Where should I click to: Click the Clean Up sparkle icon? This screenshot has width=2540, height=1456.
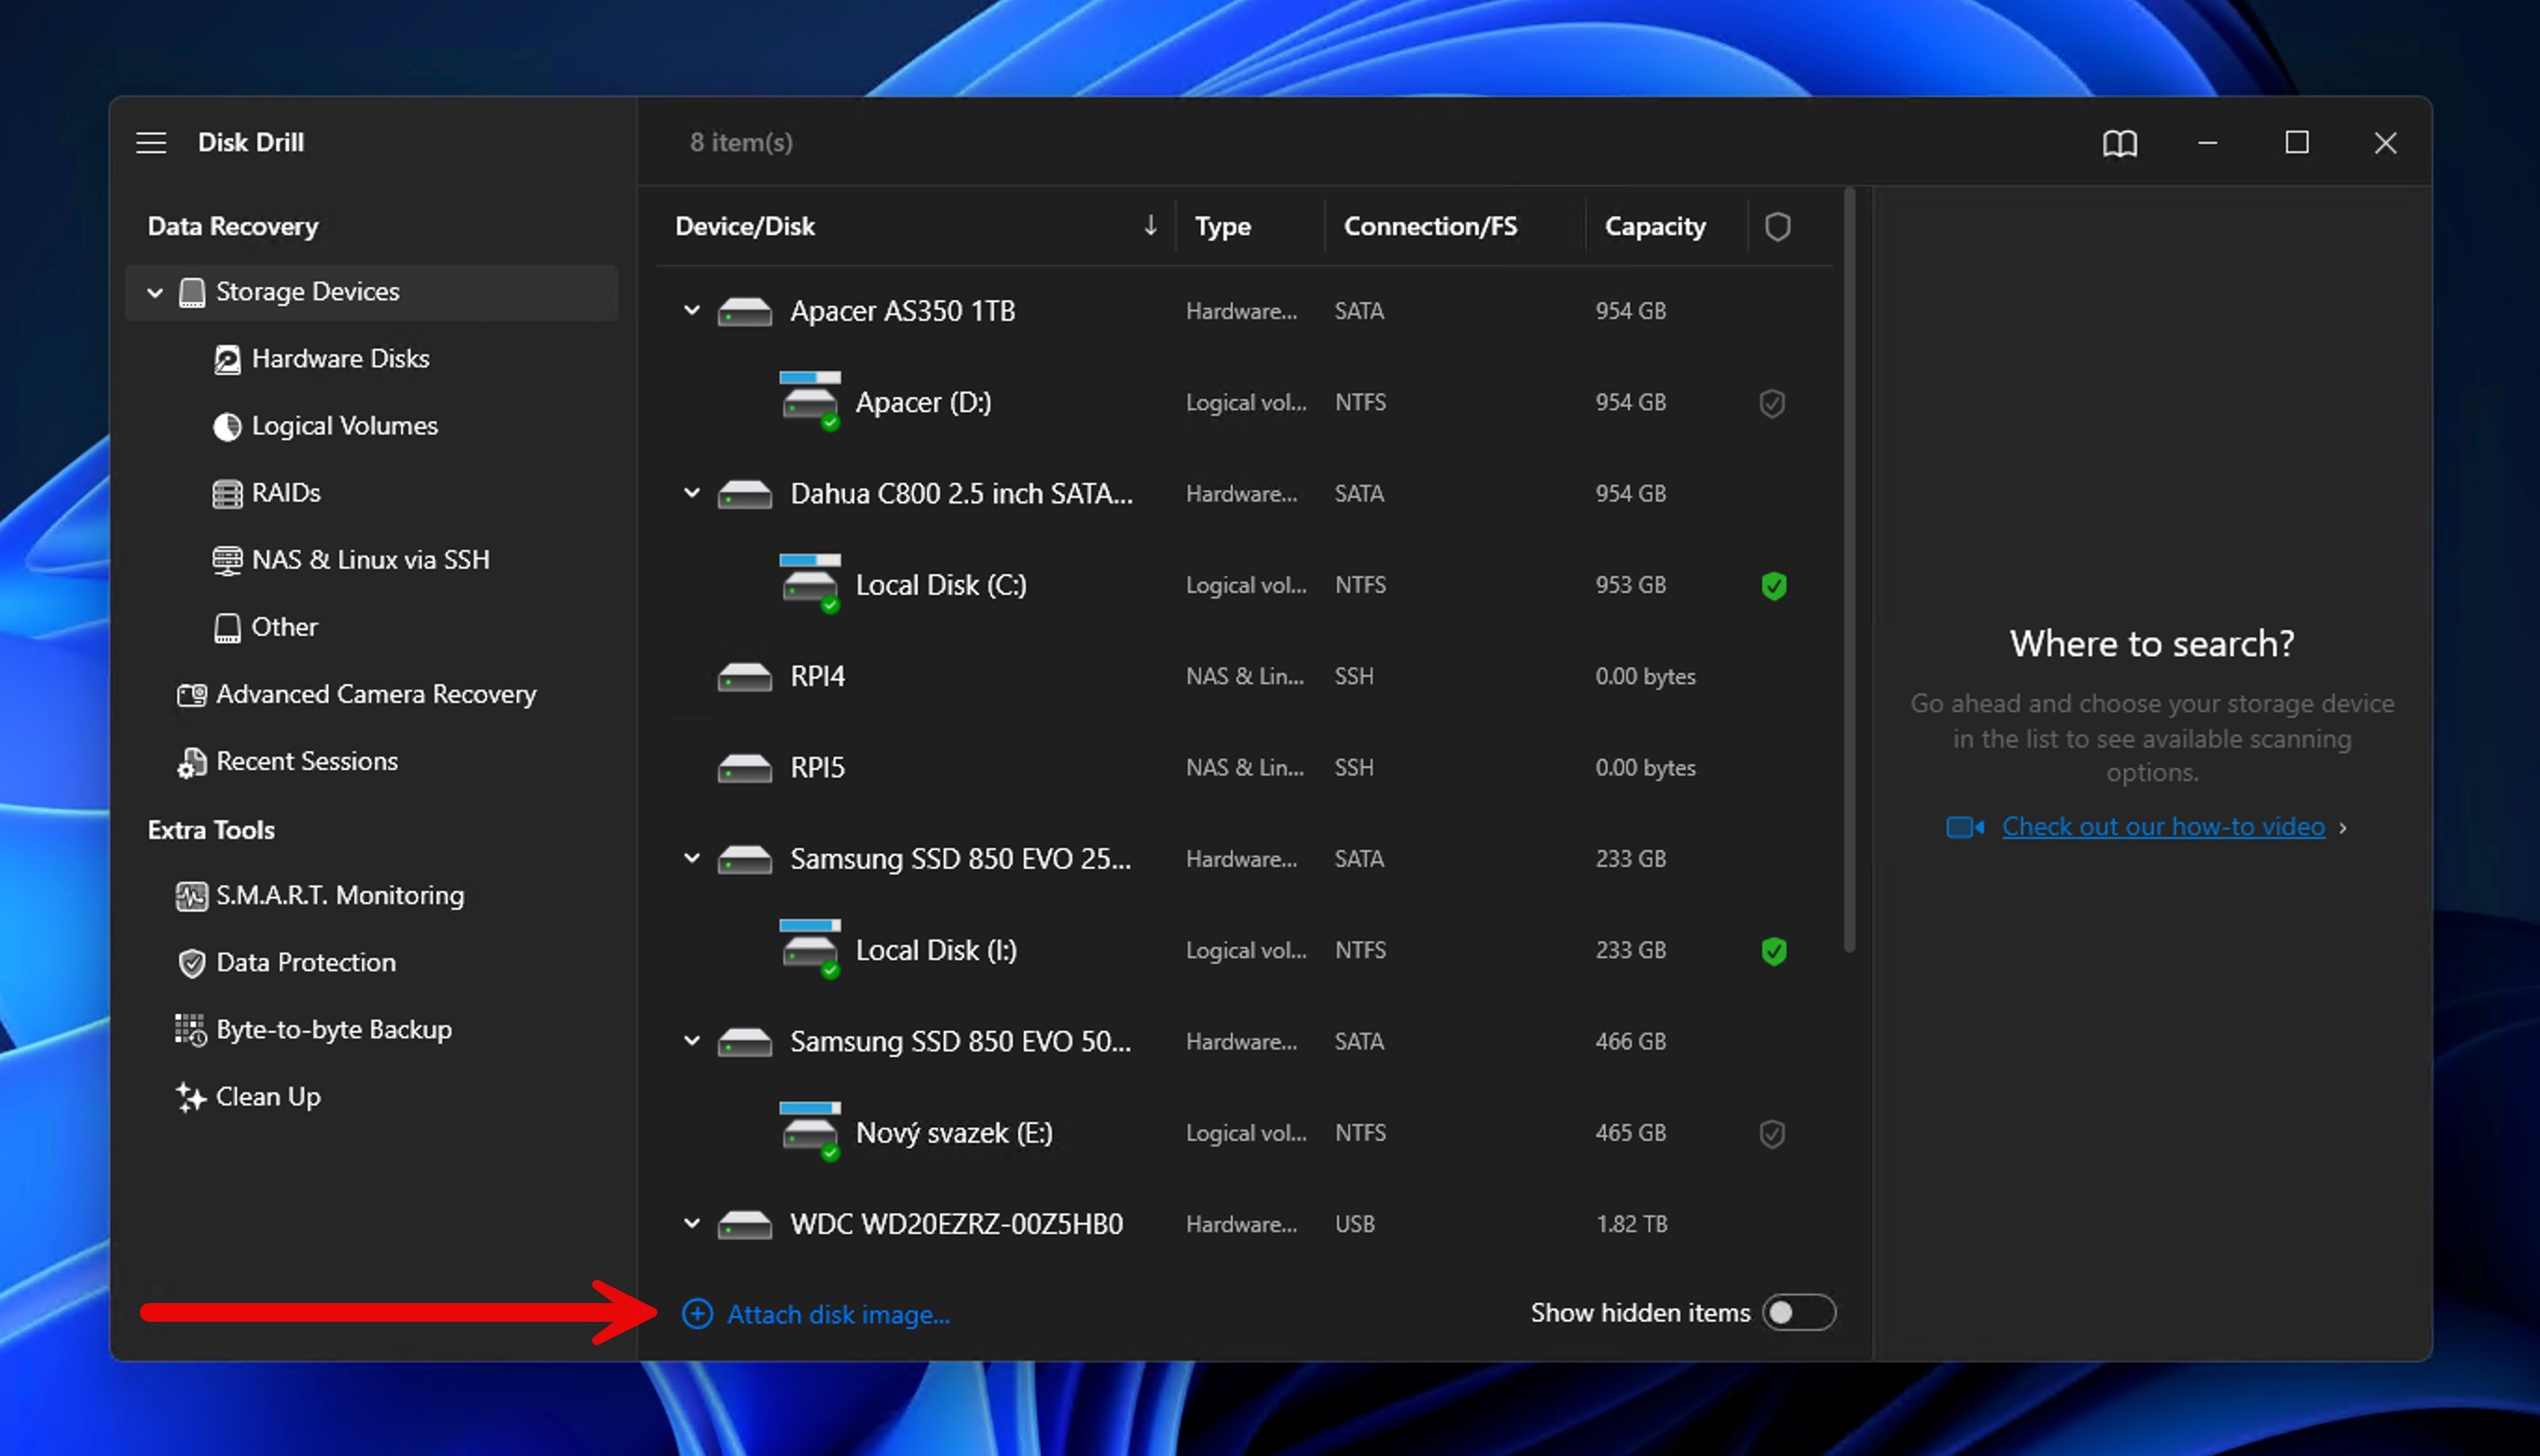click(x=190, y=1097)
